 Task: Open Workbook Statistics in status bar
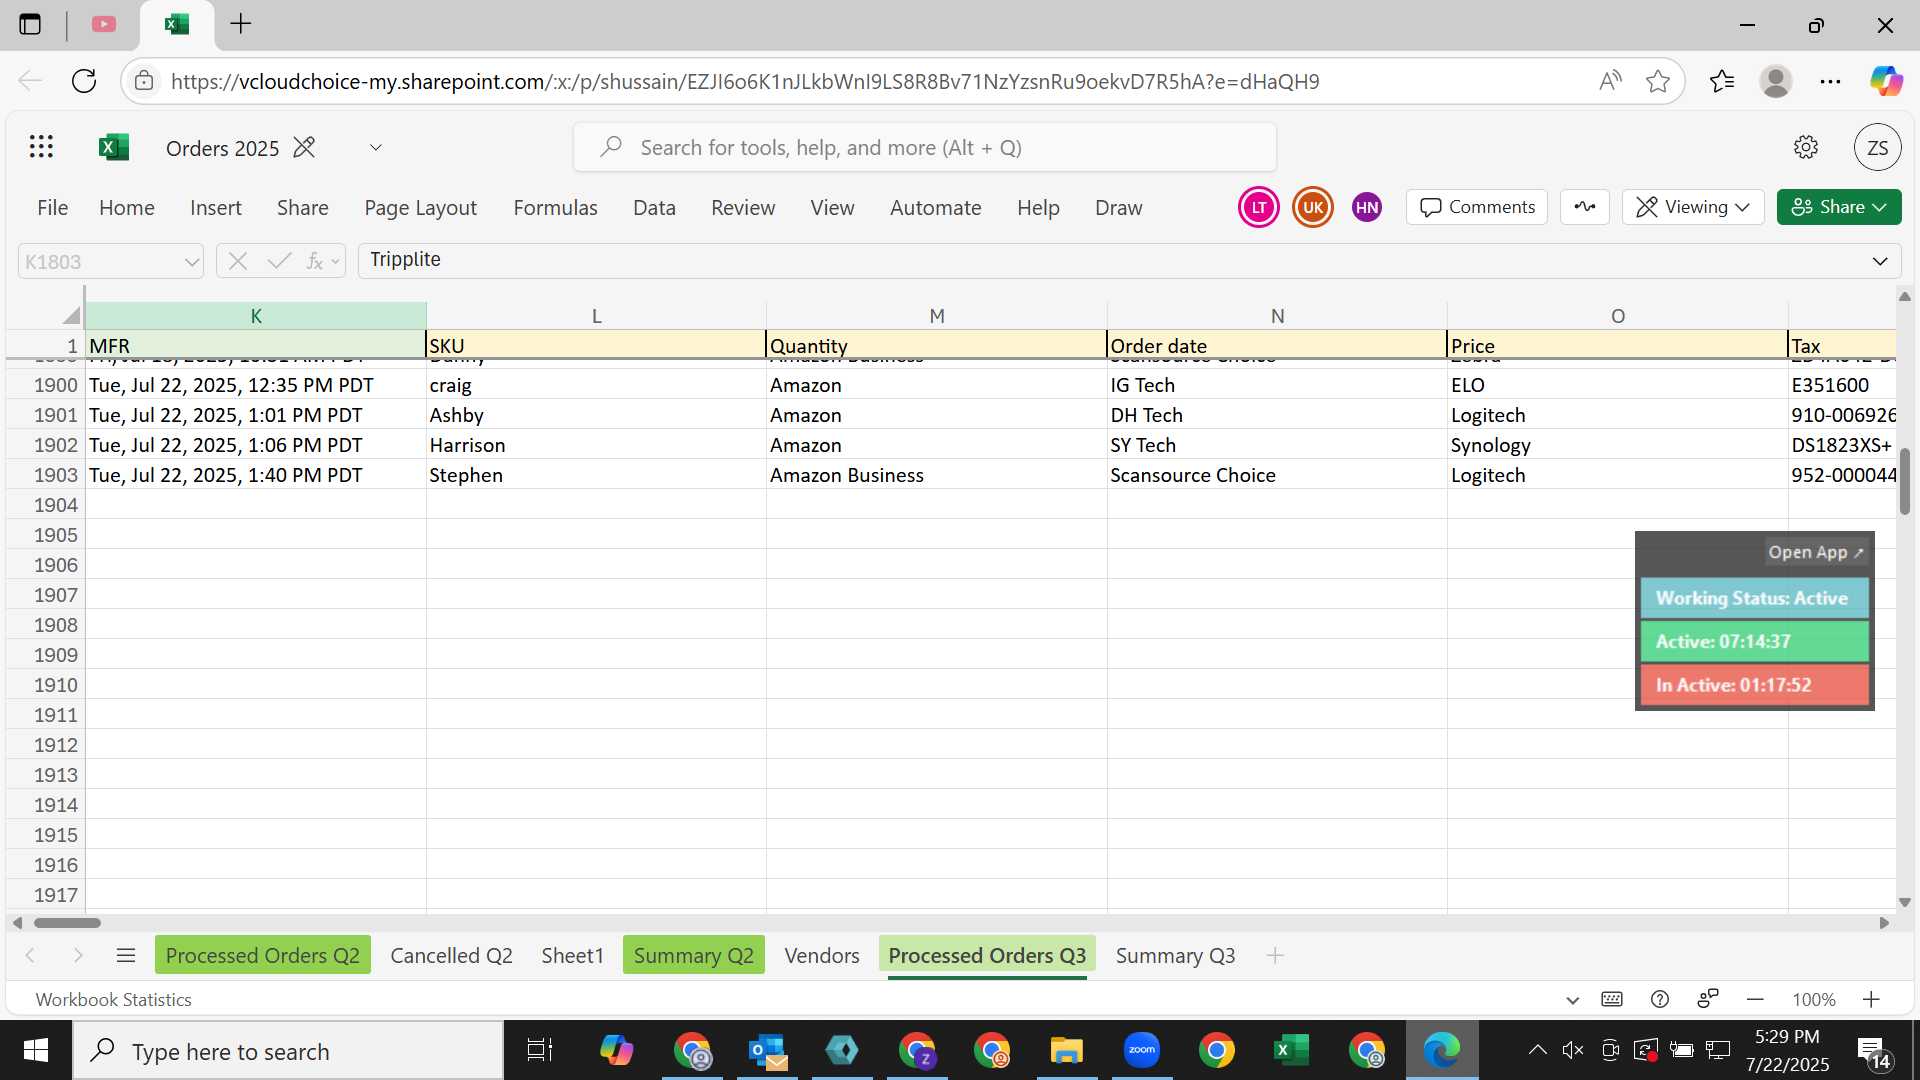click(113, 999)
